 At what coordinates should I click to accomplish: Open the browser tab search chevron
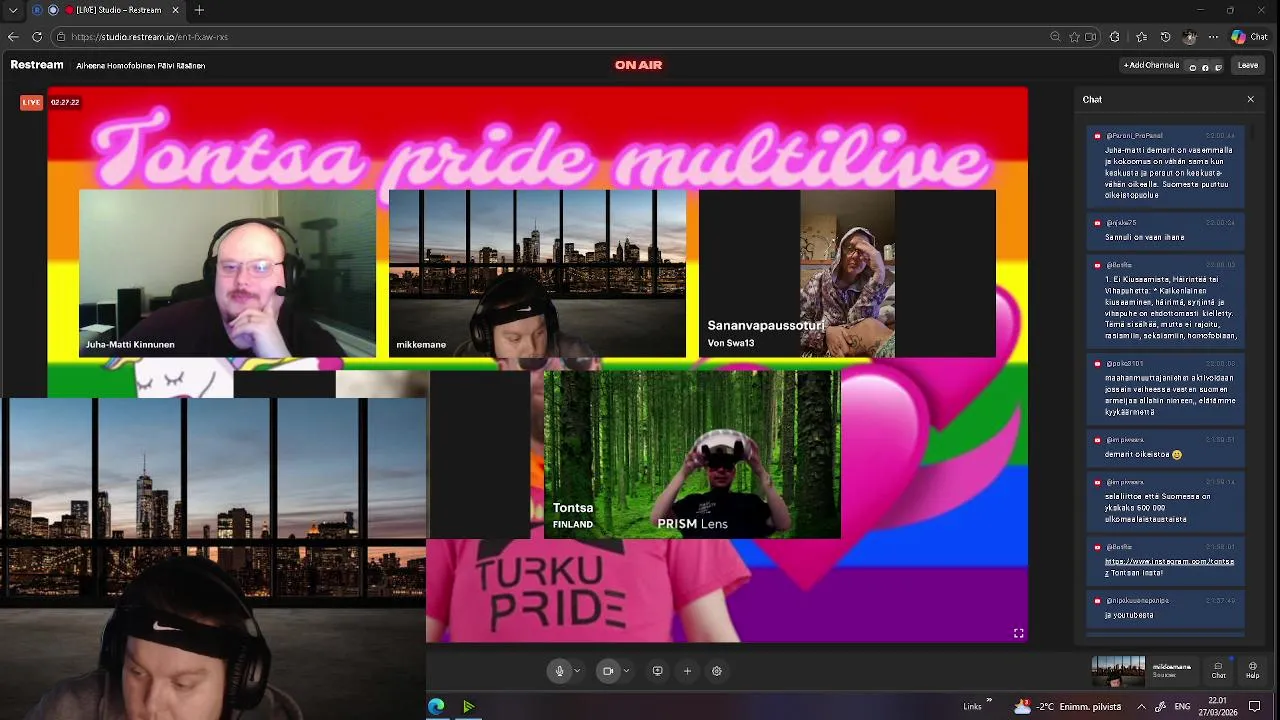[13, 10]
